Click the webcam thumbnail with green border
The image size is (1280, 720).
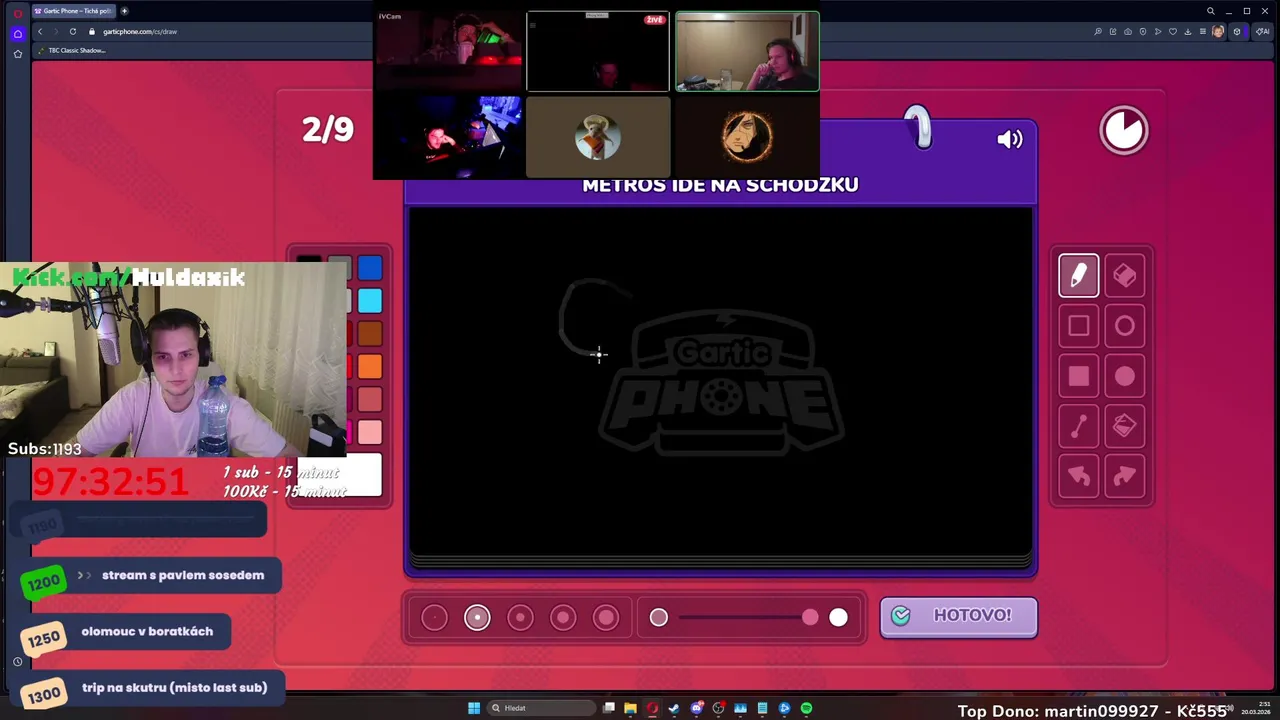tap(747, 51)
